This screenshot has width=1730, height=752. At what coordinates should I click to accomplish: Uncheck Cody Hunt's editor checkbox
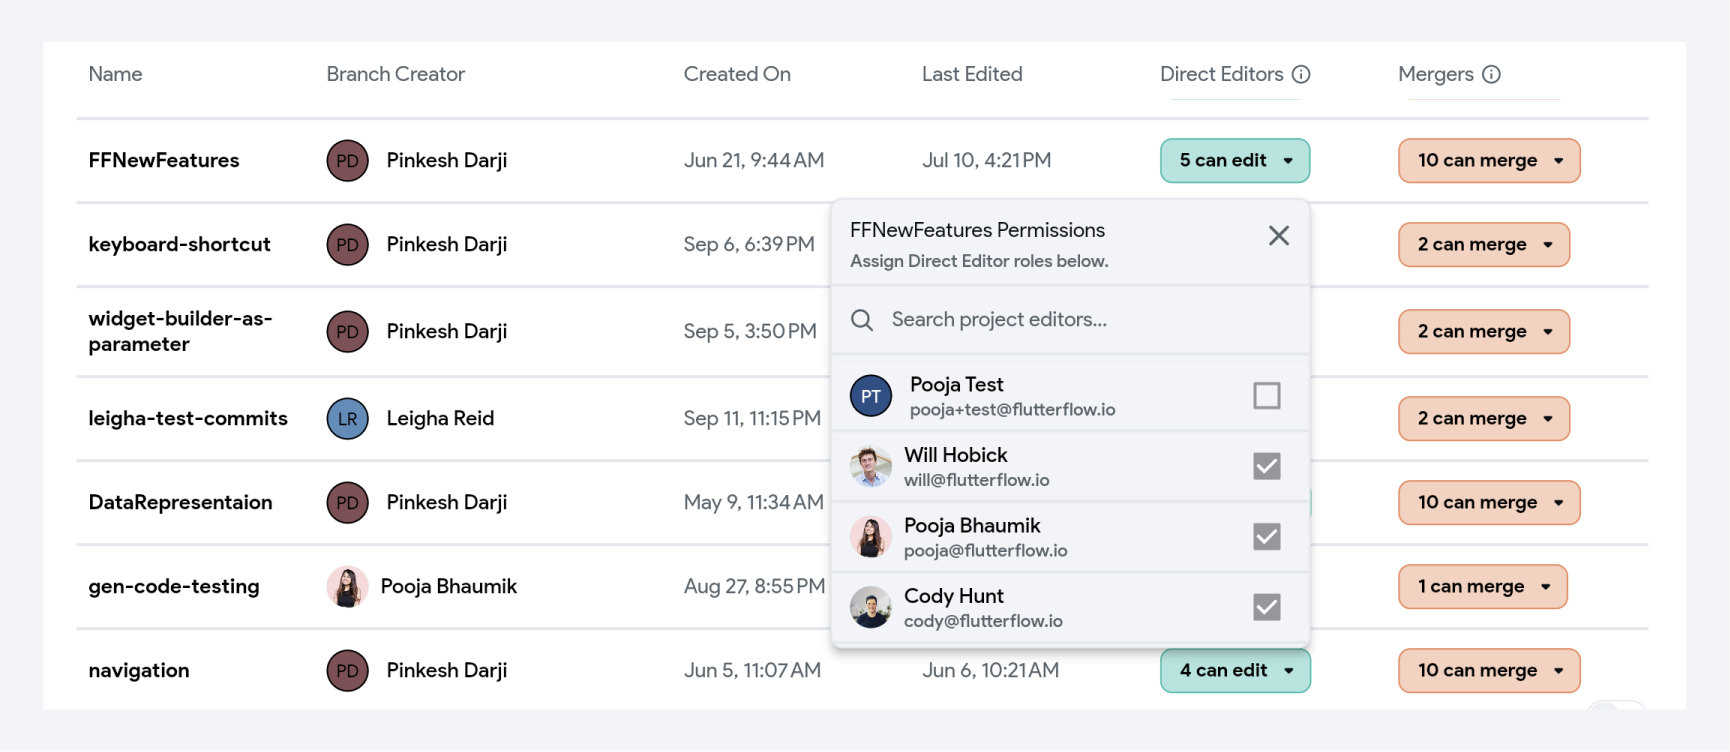click(x=1267, y=607)
